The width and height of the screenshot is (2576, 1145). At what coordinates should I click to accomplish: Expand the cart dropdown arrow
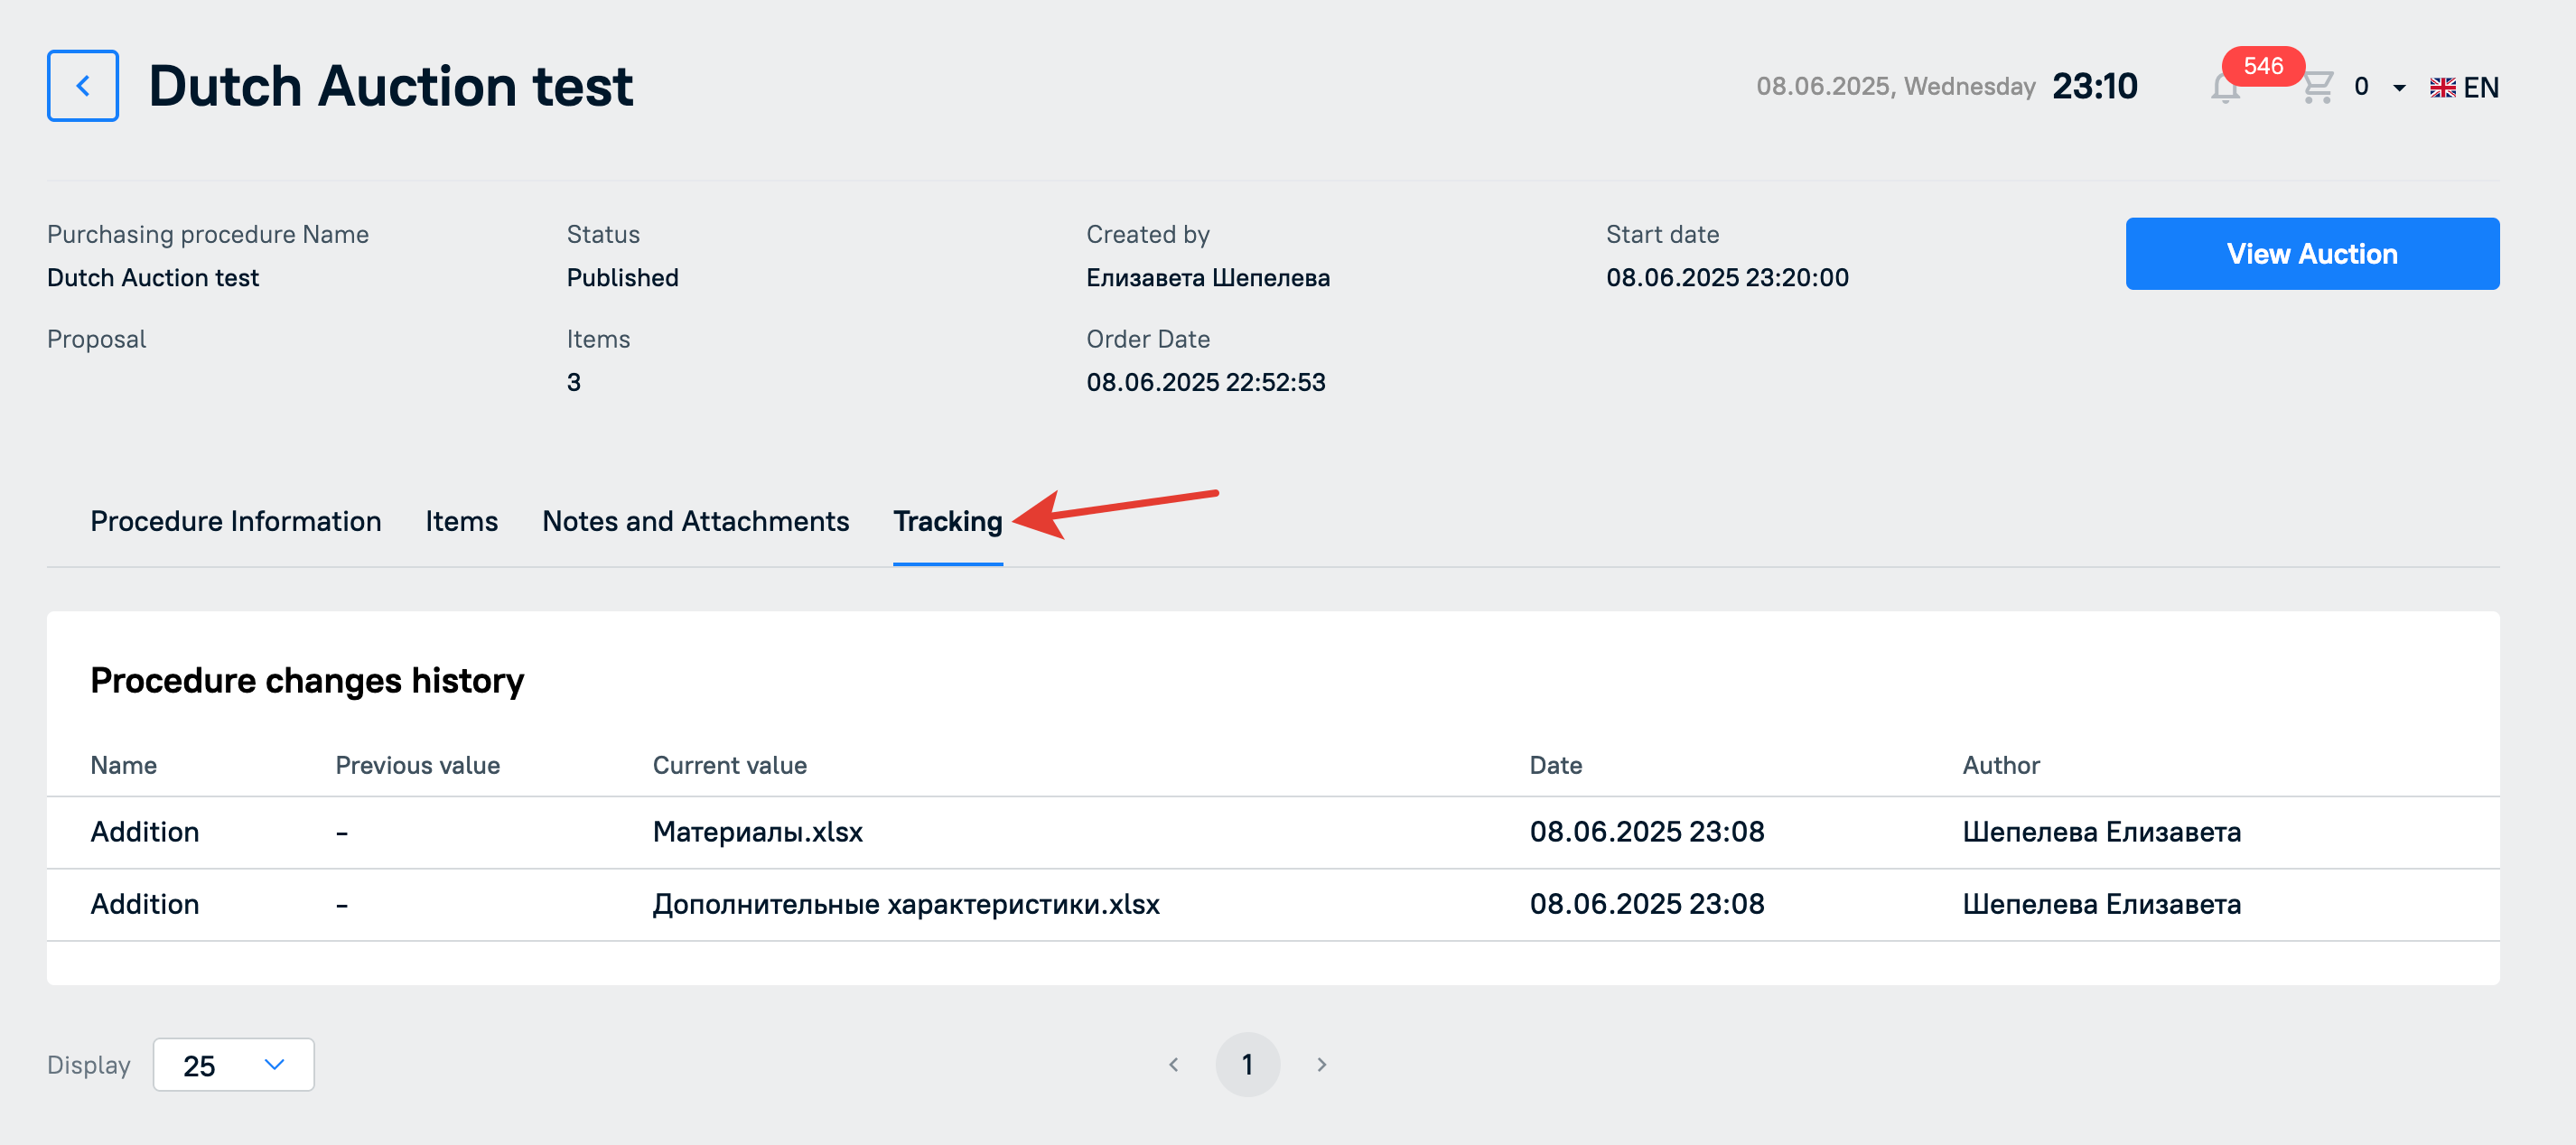pos(2399,88)
